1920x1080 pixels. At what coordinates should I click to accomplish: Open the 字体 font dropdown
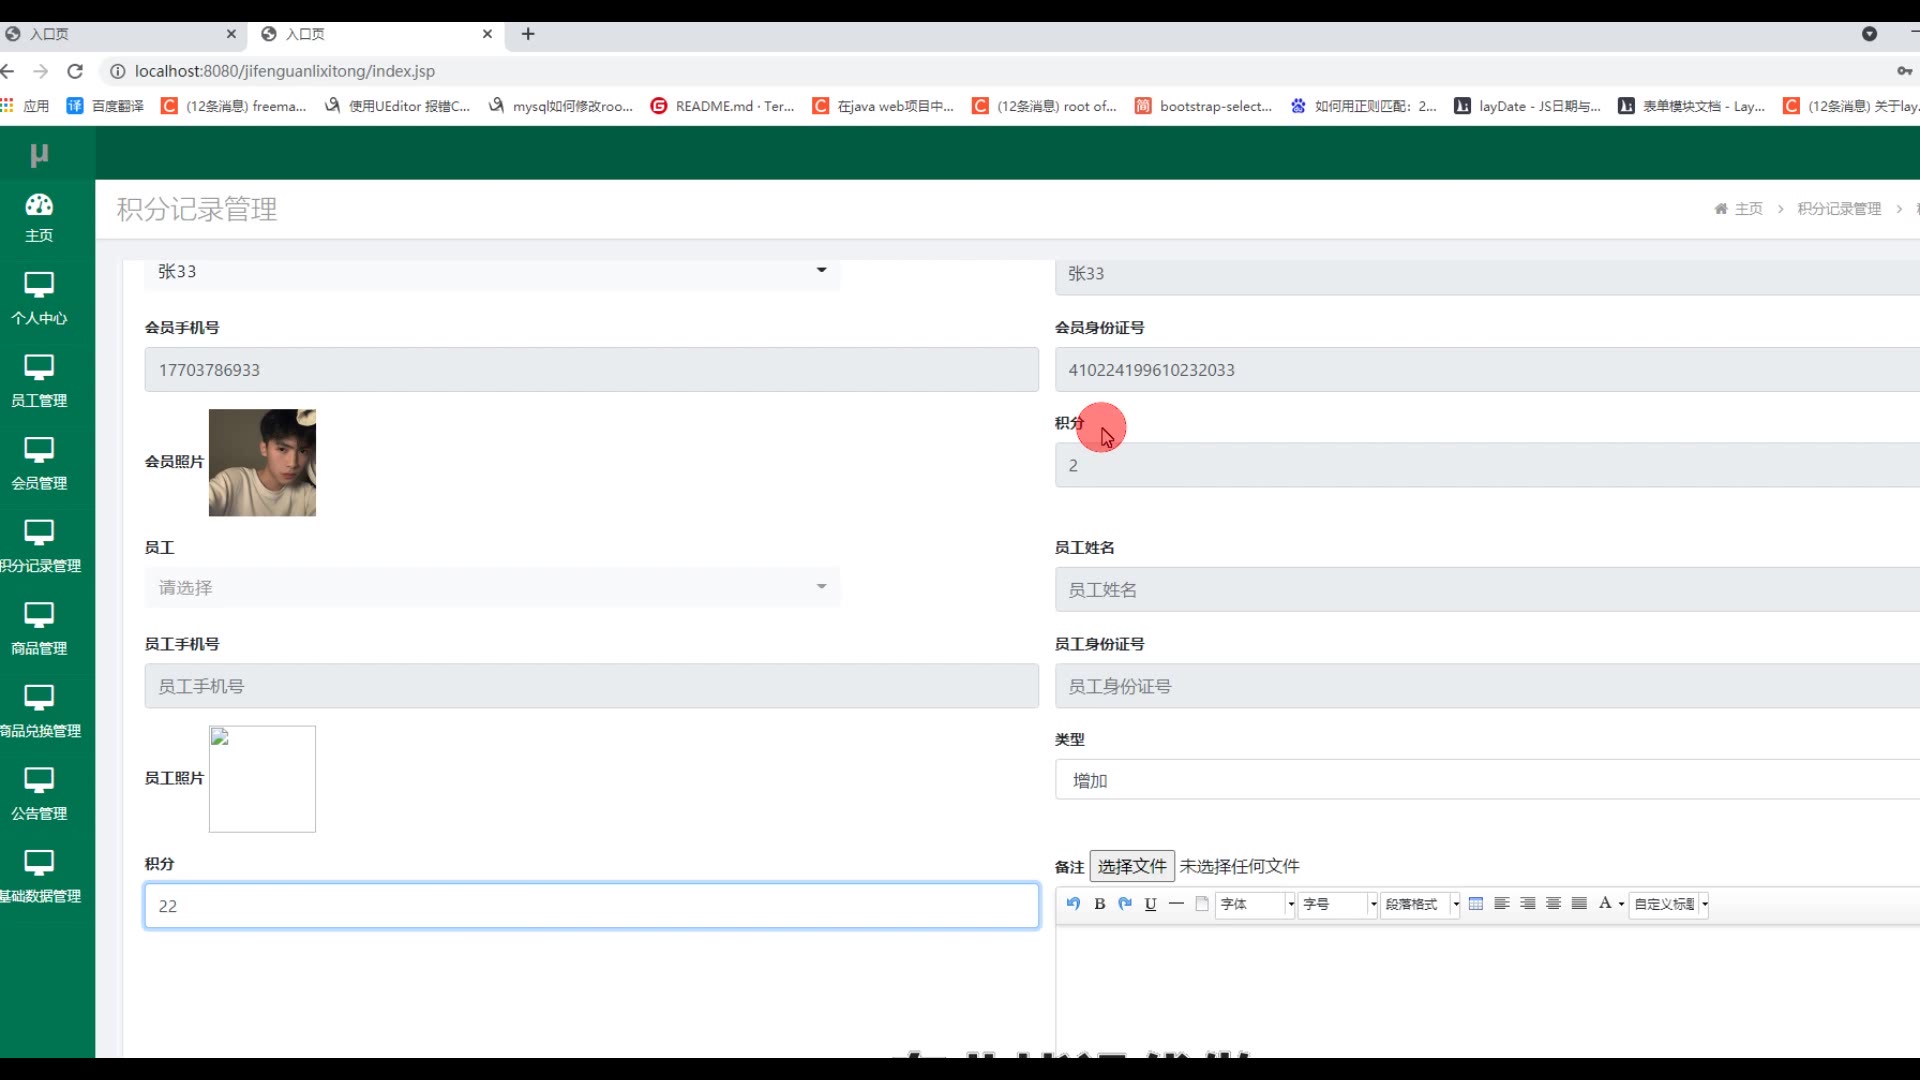[x=1255, y=904]
